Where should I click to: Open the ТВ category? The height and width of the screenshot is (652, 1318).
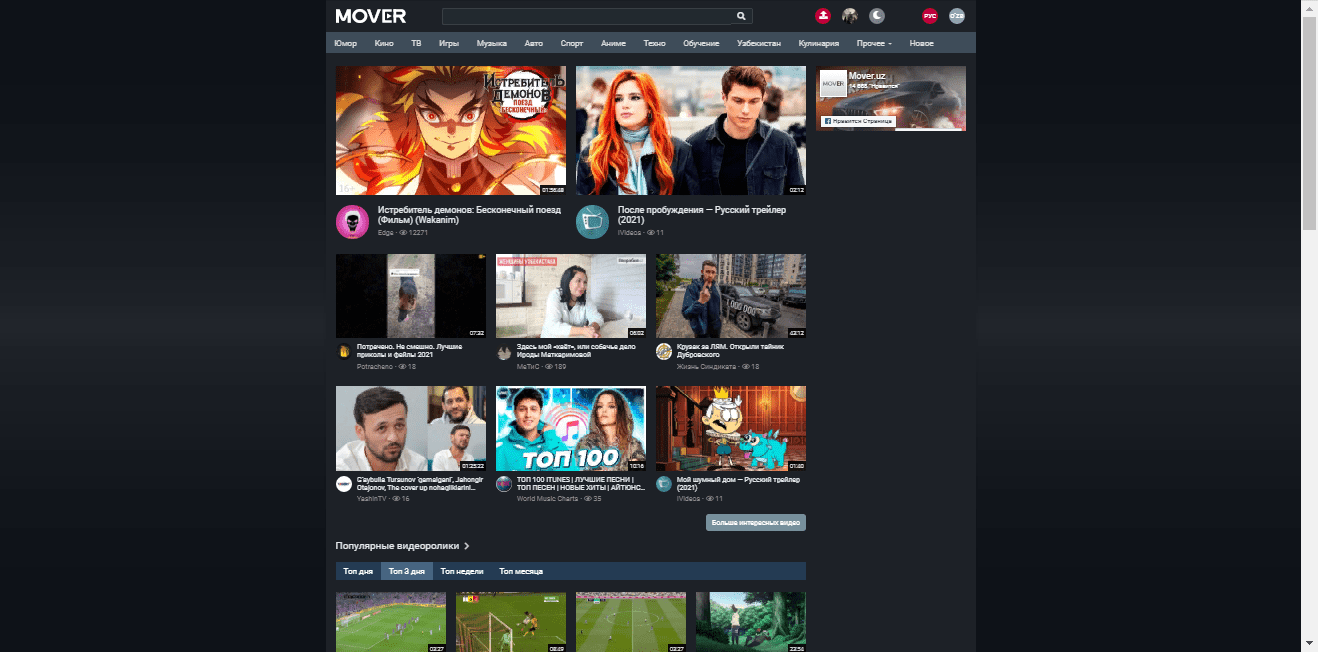pyautogui.click(x=416, y=44)
